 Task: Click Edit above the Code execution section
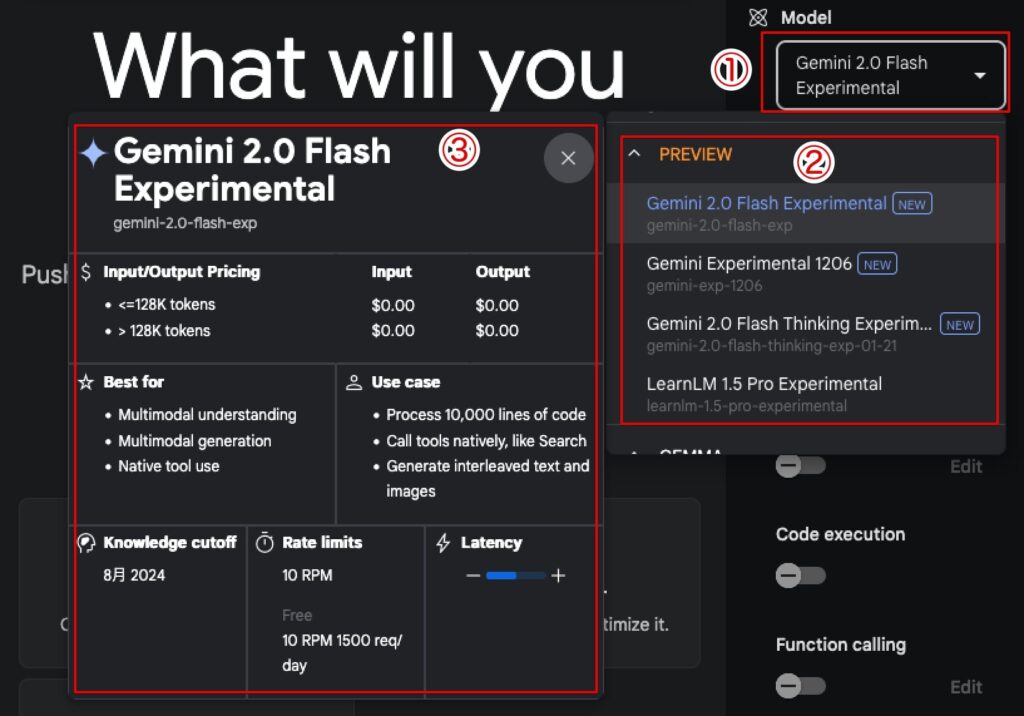point(966,466)
